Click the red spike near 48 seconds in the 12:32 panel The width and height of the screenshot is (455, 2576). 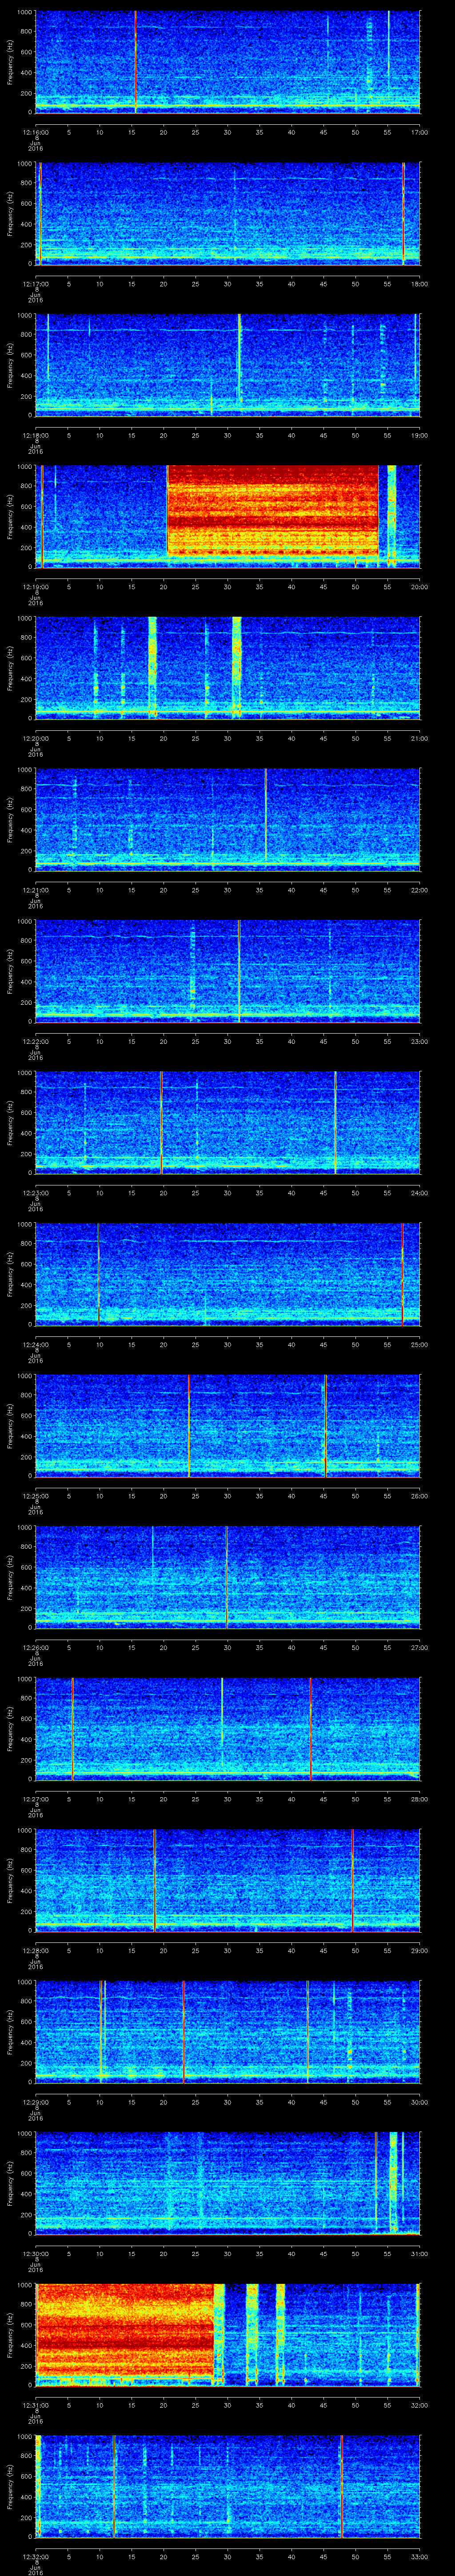point(342,2486)
